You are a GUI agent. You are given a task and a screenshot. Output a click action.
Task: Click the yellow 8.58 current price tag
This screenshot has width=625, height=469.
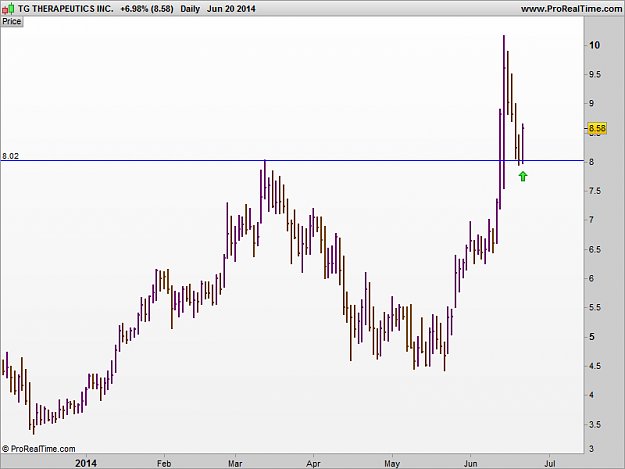point(597,128)
